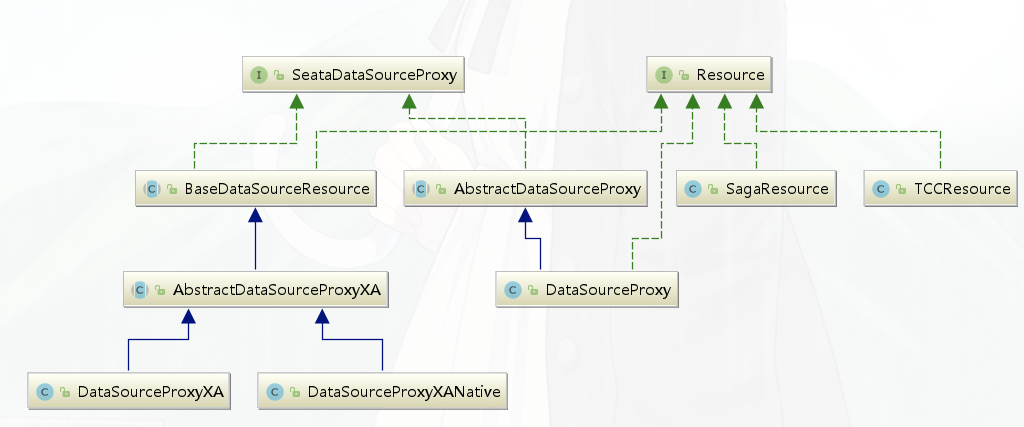
Task: Select the Resource interface node
Action: 709,74
